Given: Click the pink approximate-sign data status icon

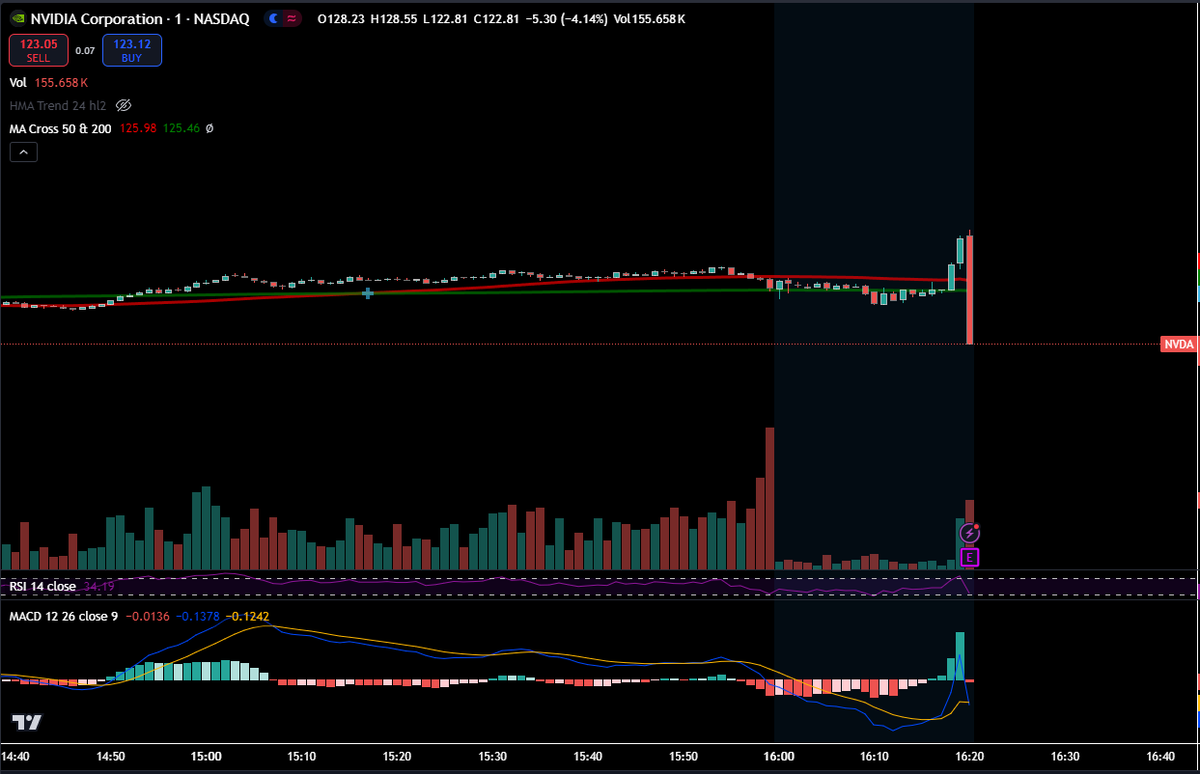Looking at the screenshot, I should pos(291,18).
